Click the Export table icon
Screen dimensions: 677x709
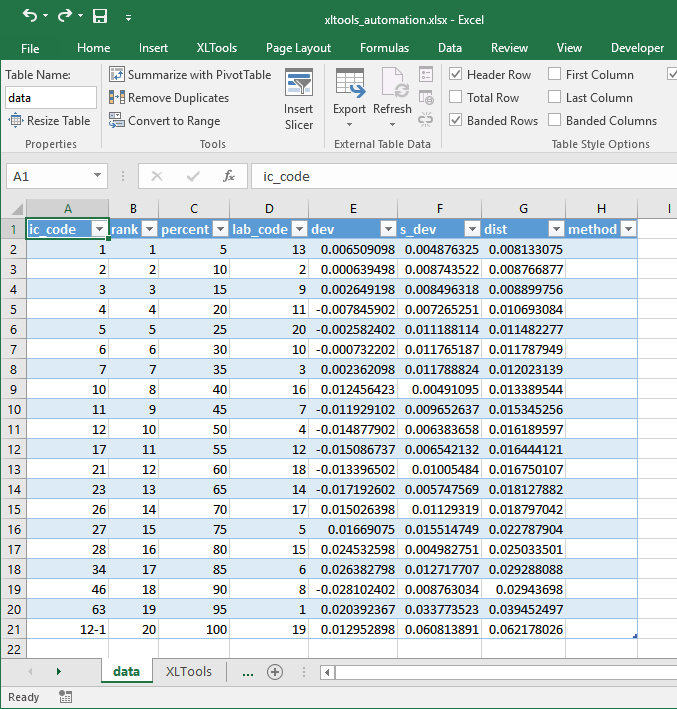click(x=349, y=84)
